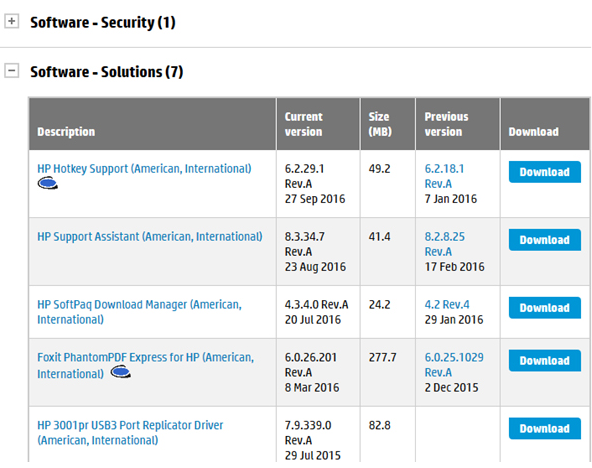Click the 49.2 size value
592x468 pixels.
(379, 169)
